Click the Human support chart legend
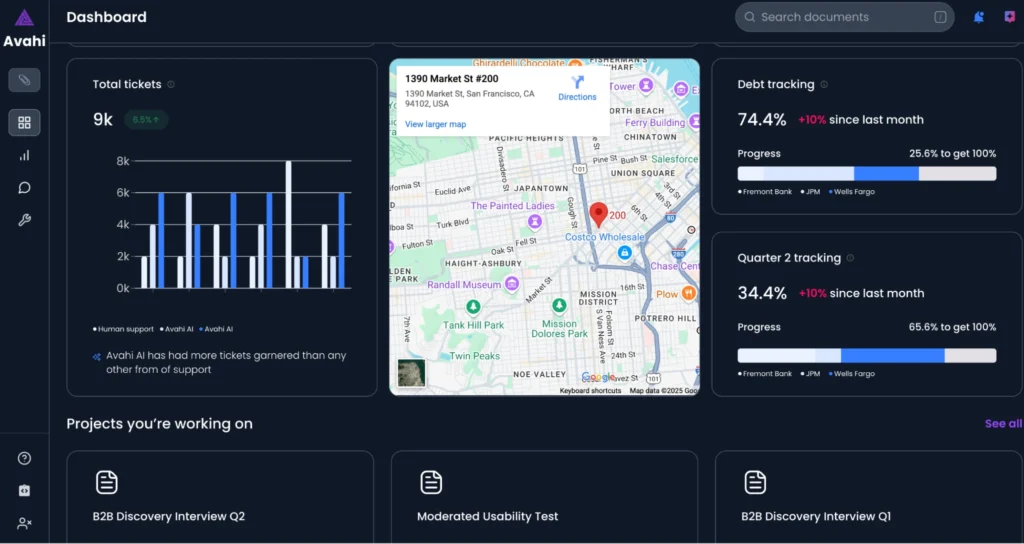Image resolution: width=1024 pixels, height=544 pixels. click(x=123, y=329)
